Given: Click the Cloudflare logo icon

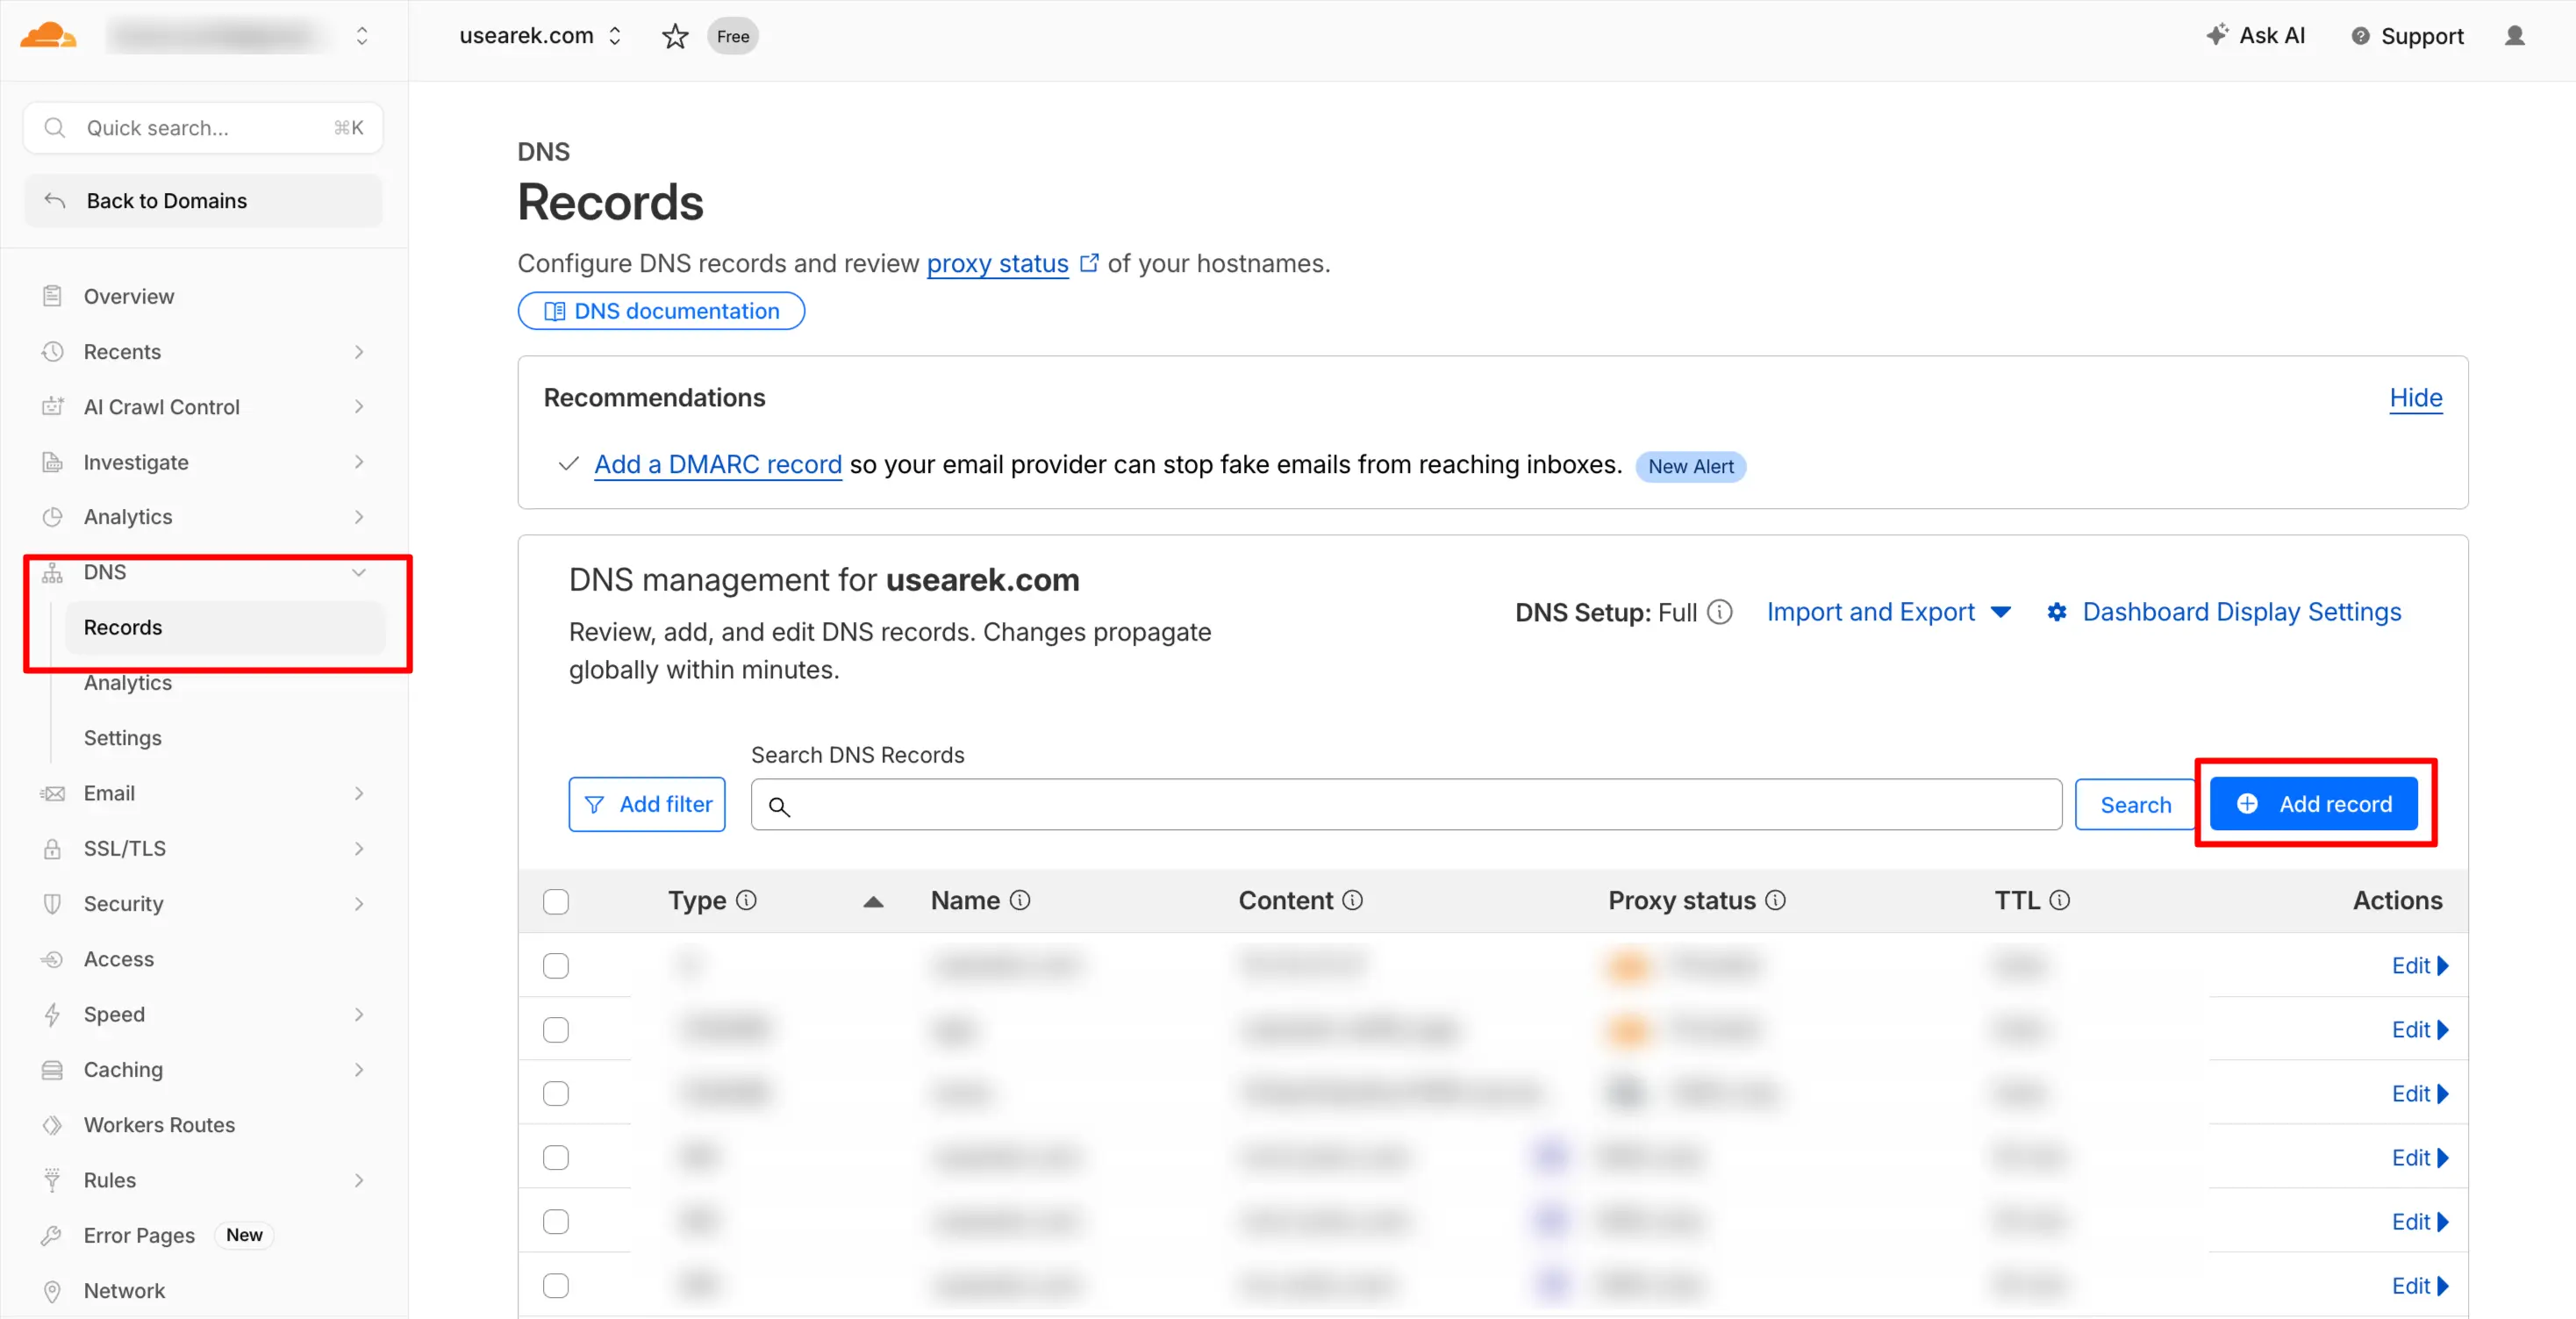Looking at the screenshot, I should click(48, 36).
